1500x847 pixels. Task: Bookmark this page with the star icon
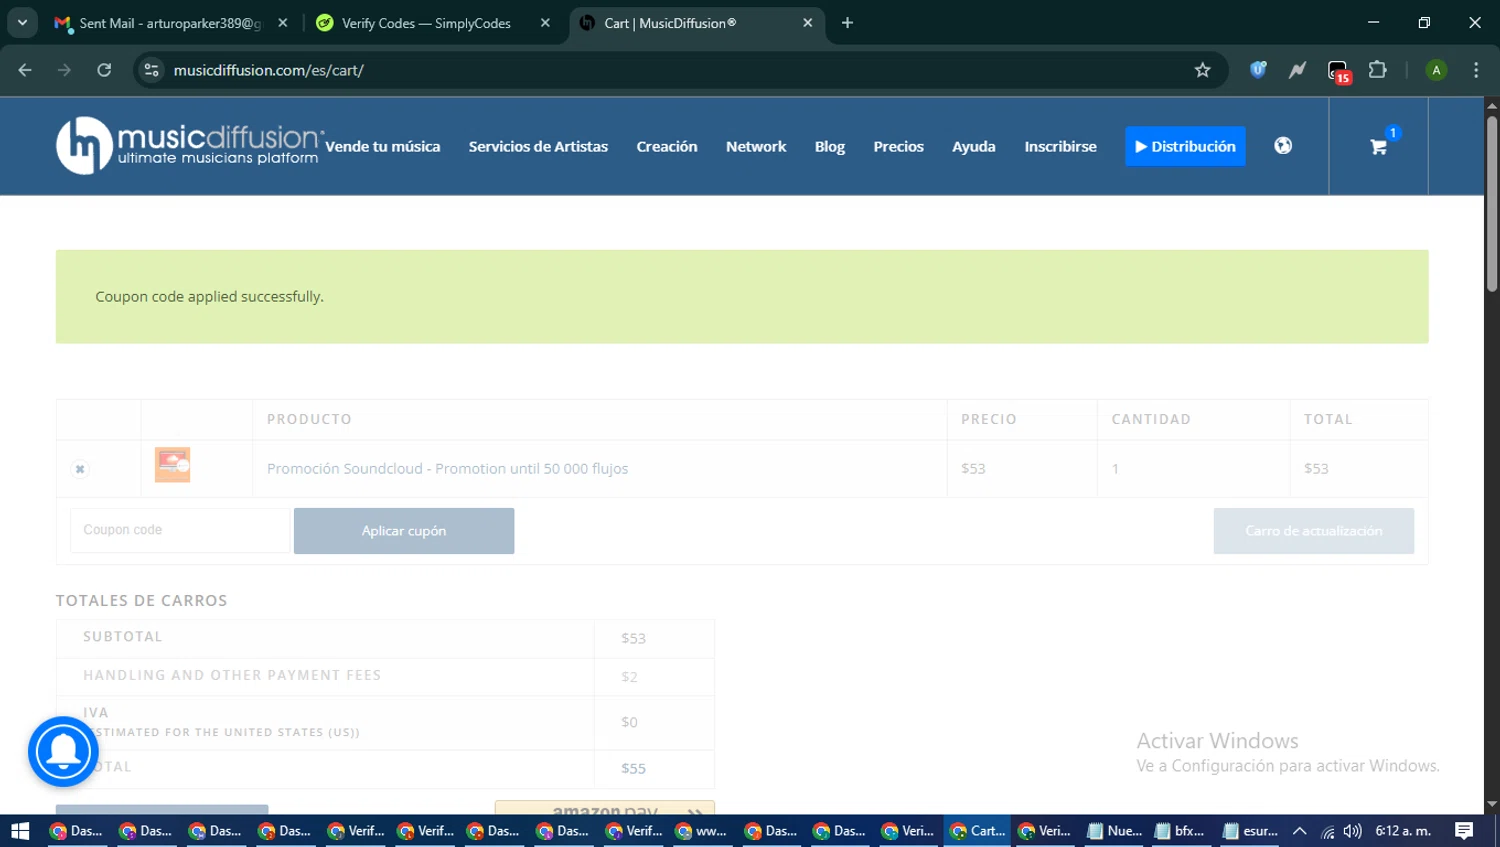[1202, 70]
